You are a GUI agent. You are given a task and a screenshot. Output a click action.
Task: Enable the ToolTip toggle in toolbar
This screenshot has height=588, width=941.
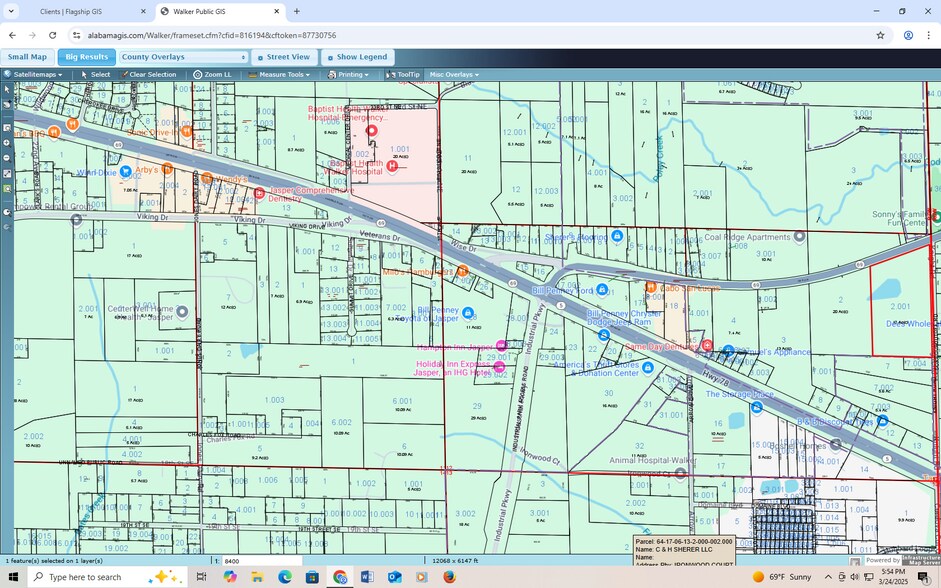(x=403, y=75)
